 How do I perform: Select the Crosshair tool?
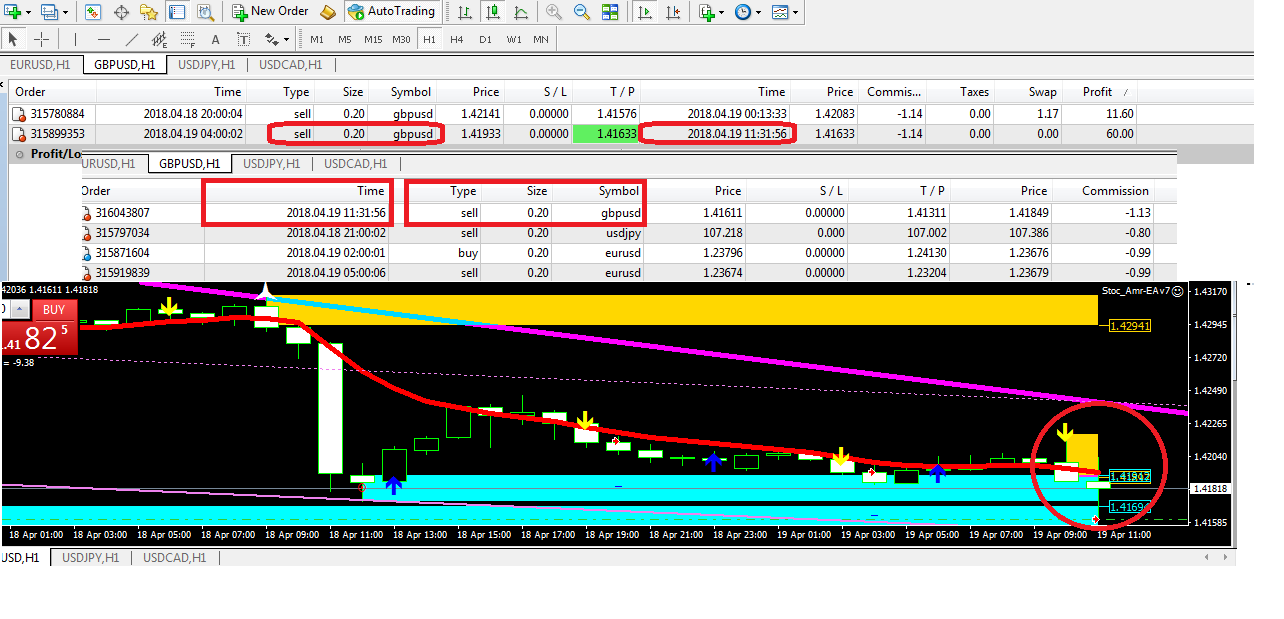42,40
